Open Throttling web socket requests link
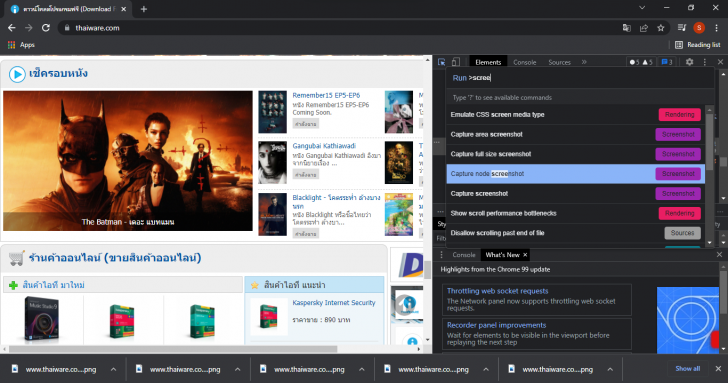This screenshot has width=728, height=383. pyautogui.click(x=497, y=291)
